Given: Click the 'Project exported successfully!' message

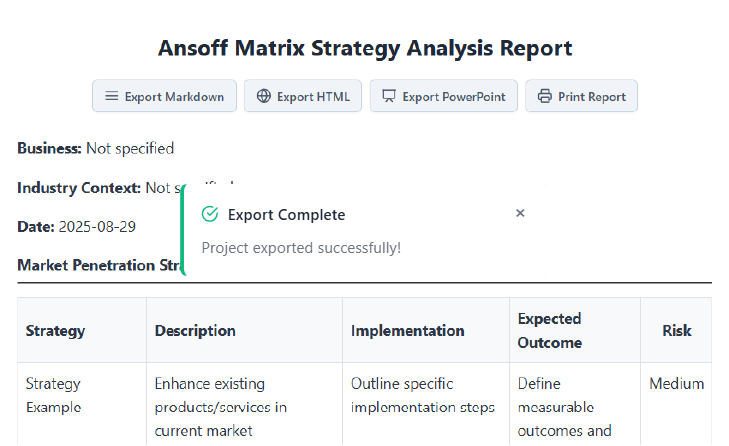Looking at the screenshot, I should pyautogui.click(x=301, y=247).
